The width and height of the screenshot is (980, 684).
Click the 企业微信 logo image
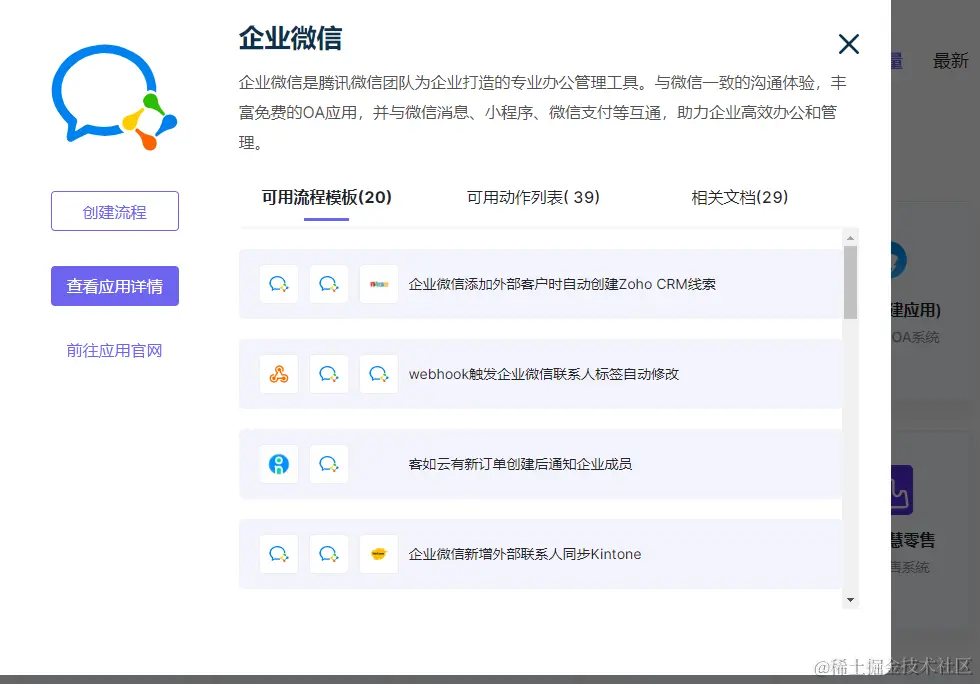tap(114, 98)
